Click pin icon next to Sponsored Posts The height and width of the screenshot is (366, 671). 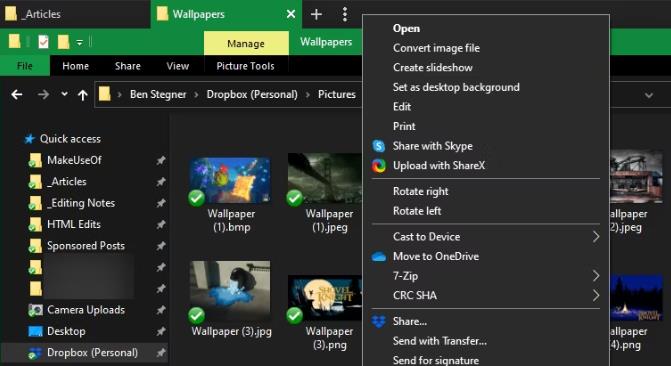click(160, 246)
